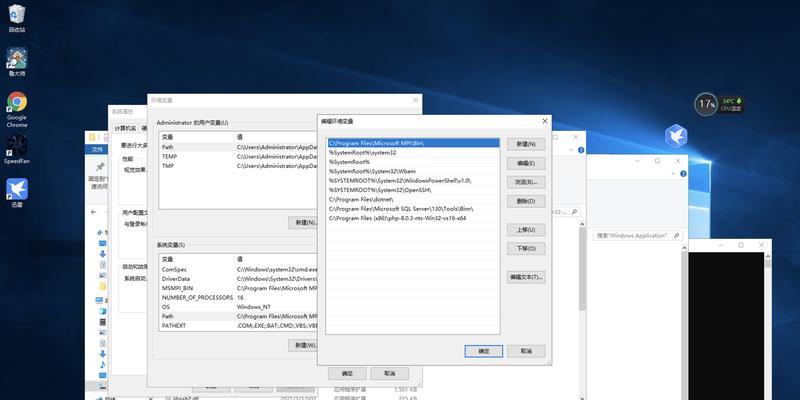Click the 17% CPU usage circle widget
Screen dimensions: 800x400
[706, 104]
